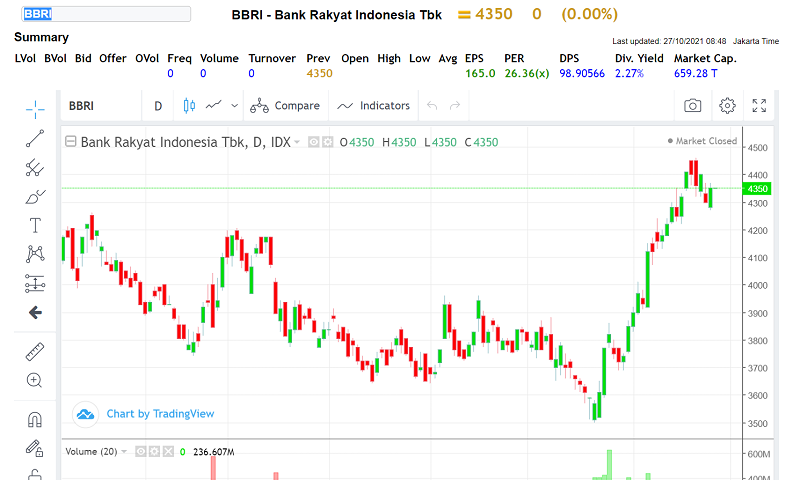Viewport: 800px width, 480px height.
Task: Activate the zoom in tool
Action: (35, 380)
